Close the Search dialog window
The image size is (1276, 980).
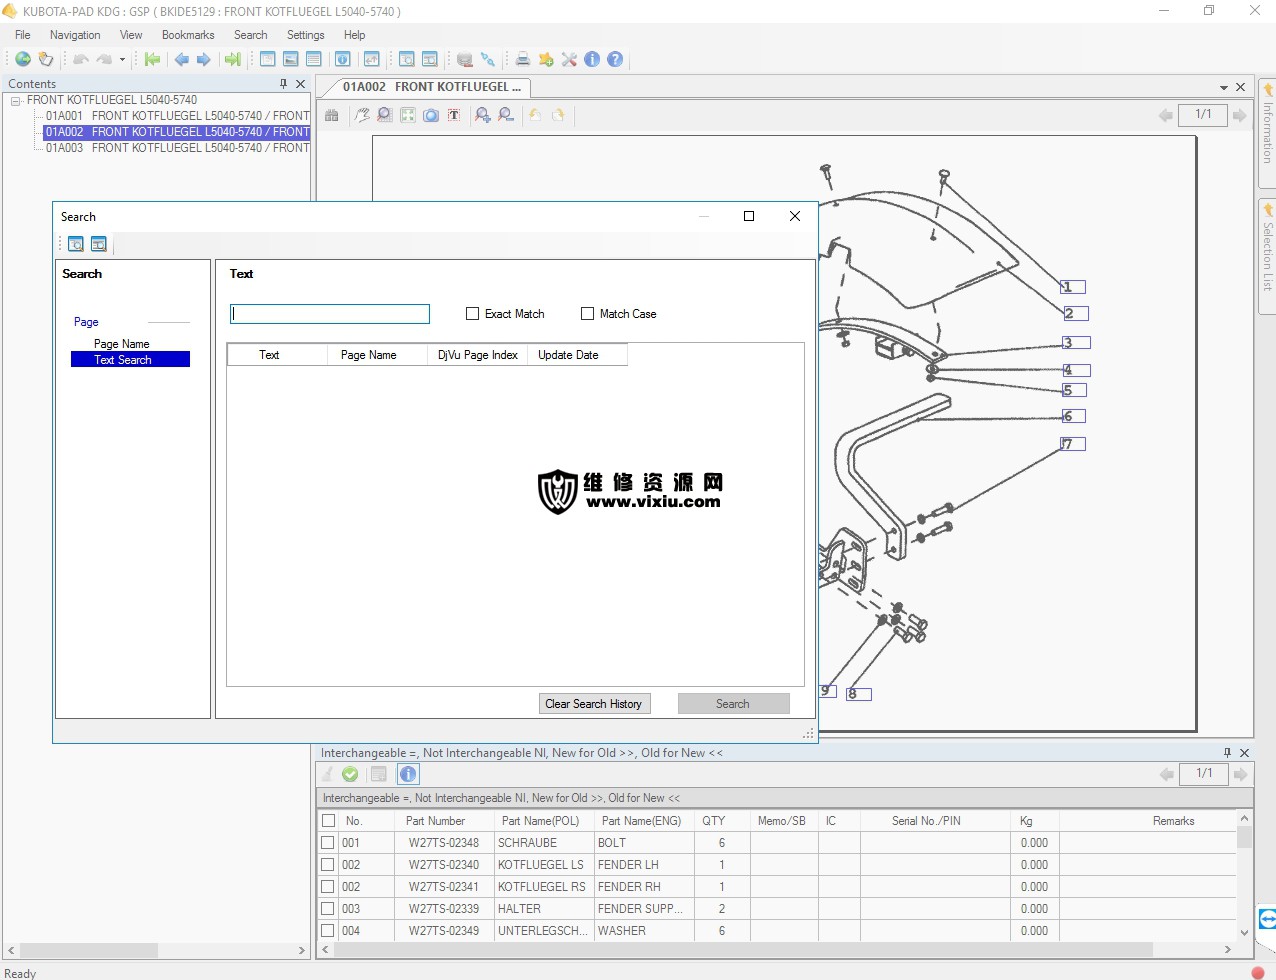click(795, 216)
